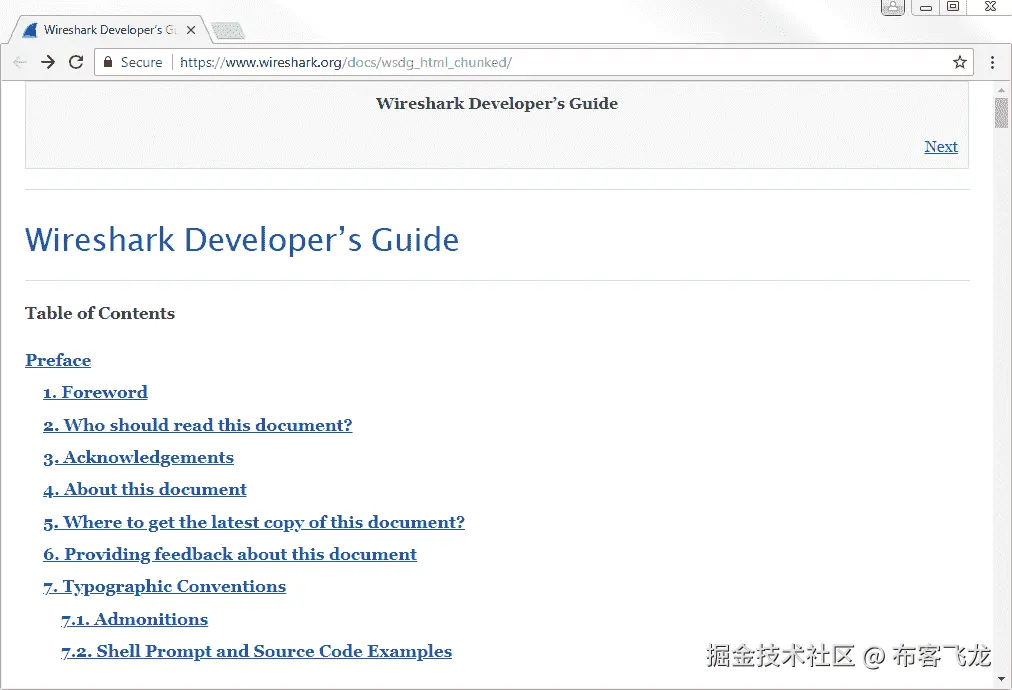Open the 1. Foreword link

96,392
